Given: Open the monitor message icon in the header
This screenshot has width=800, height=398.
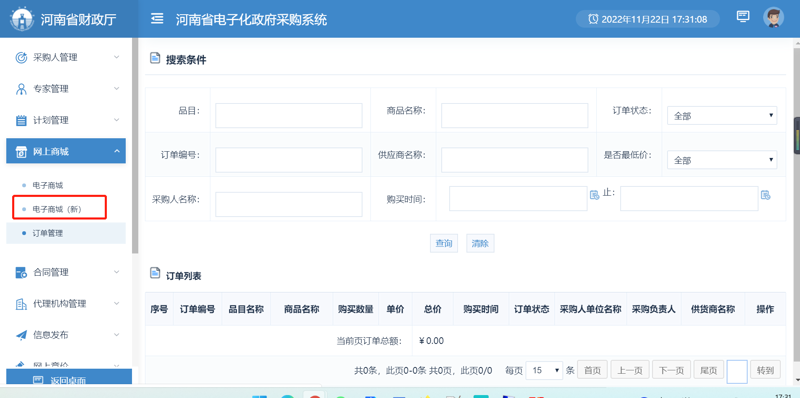Looking at the screenshot, I should click(743, 16).
